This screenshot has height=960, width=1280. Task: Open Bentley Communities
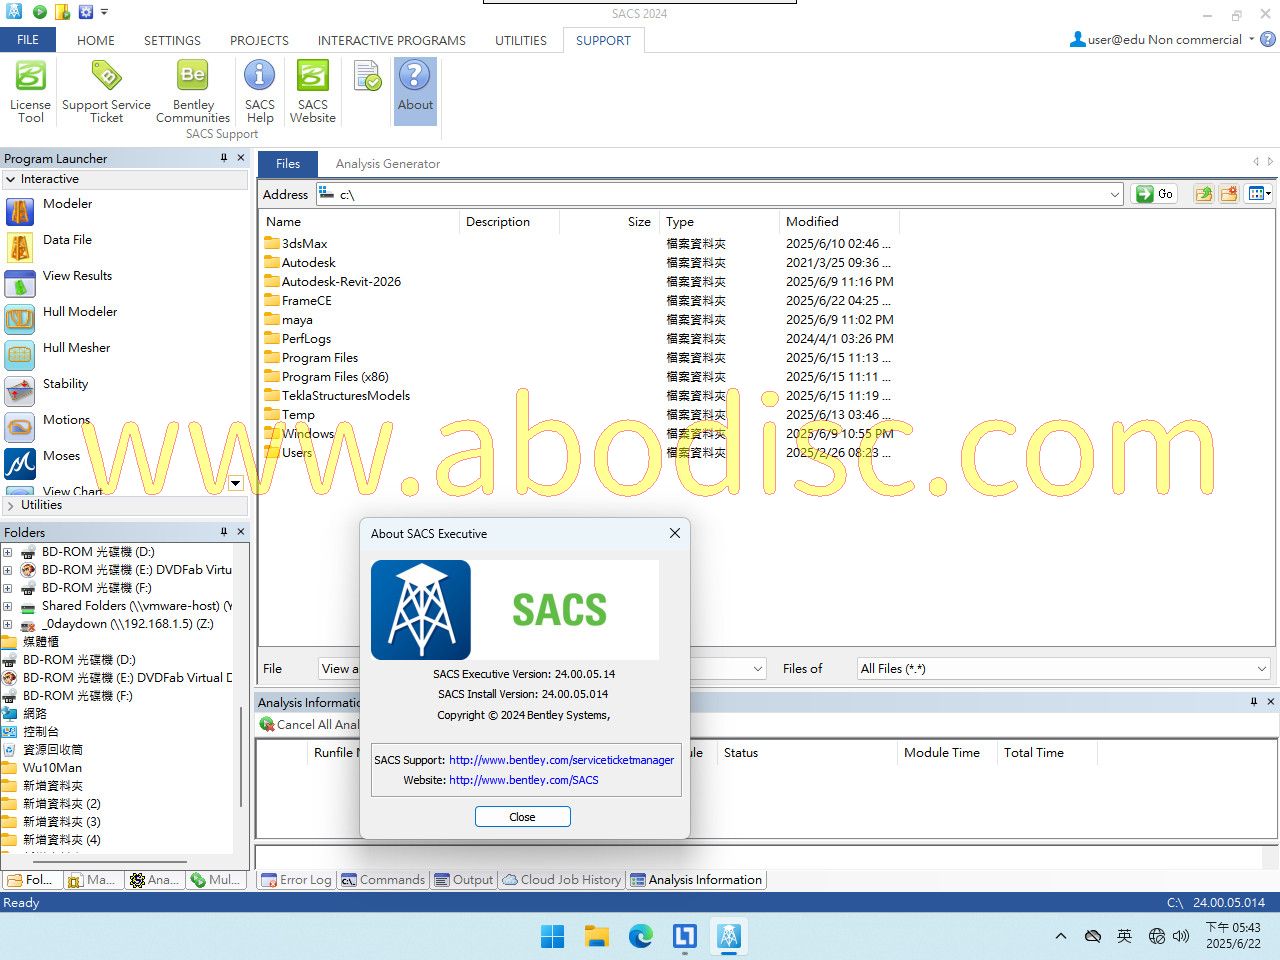(193, 92)
